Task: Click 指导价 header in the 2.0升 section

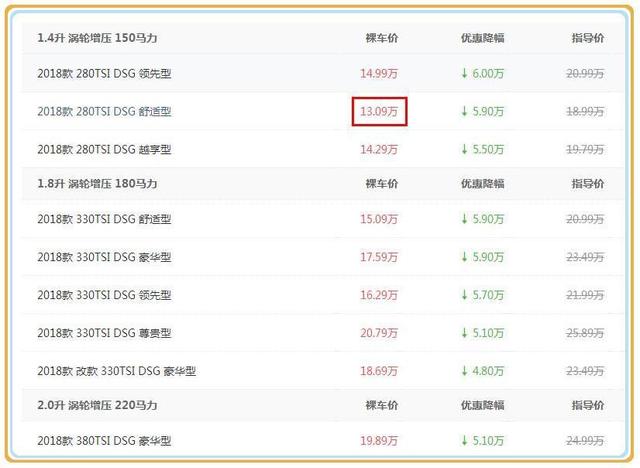Action: coord(588,405)
